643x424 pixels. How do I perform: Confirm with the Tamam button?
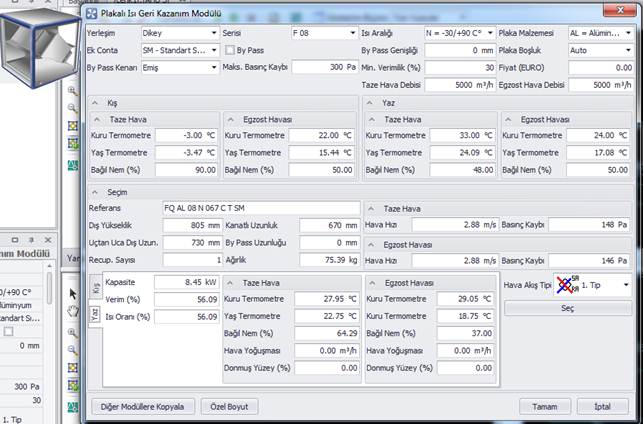coord(545,407)
